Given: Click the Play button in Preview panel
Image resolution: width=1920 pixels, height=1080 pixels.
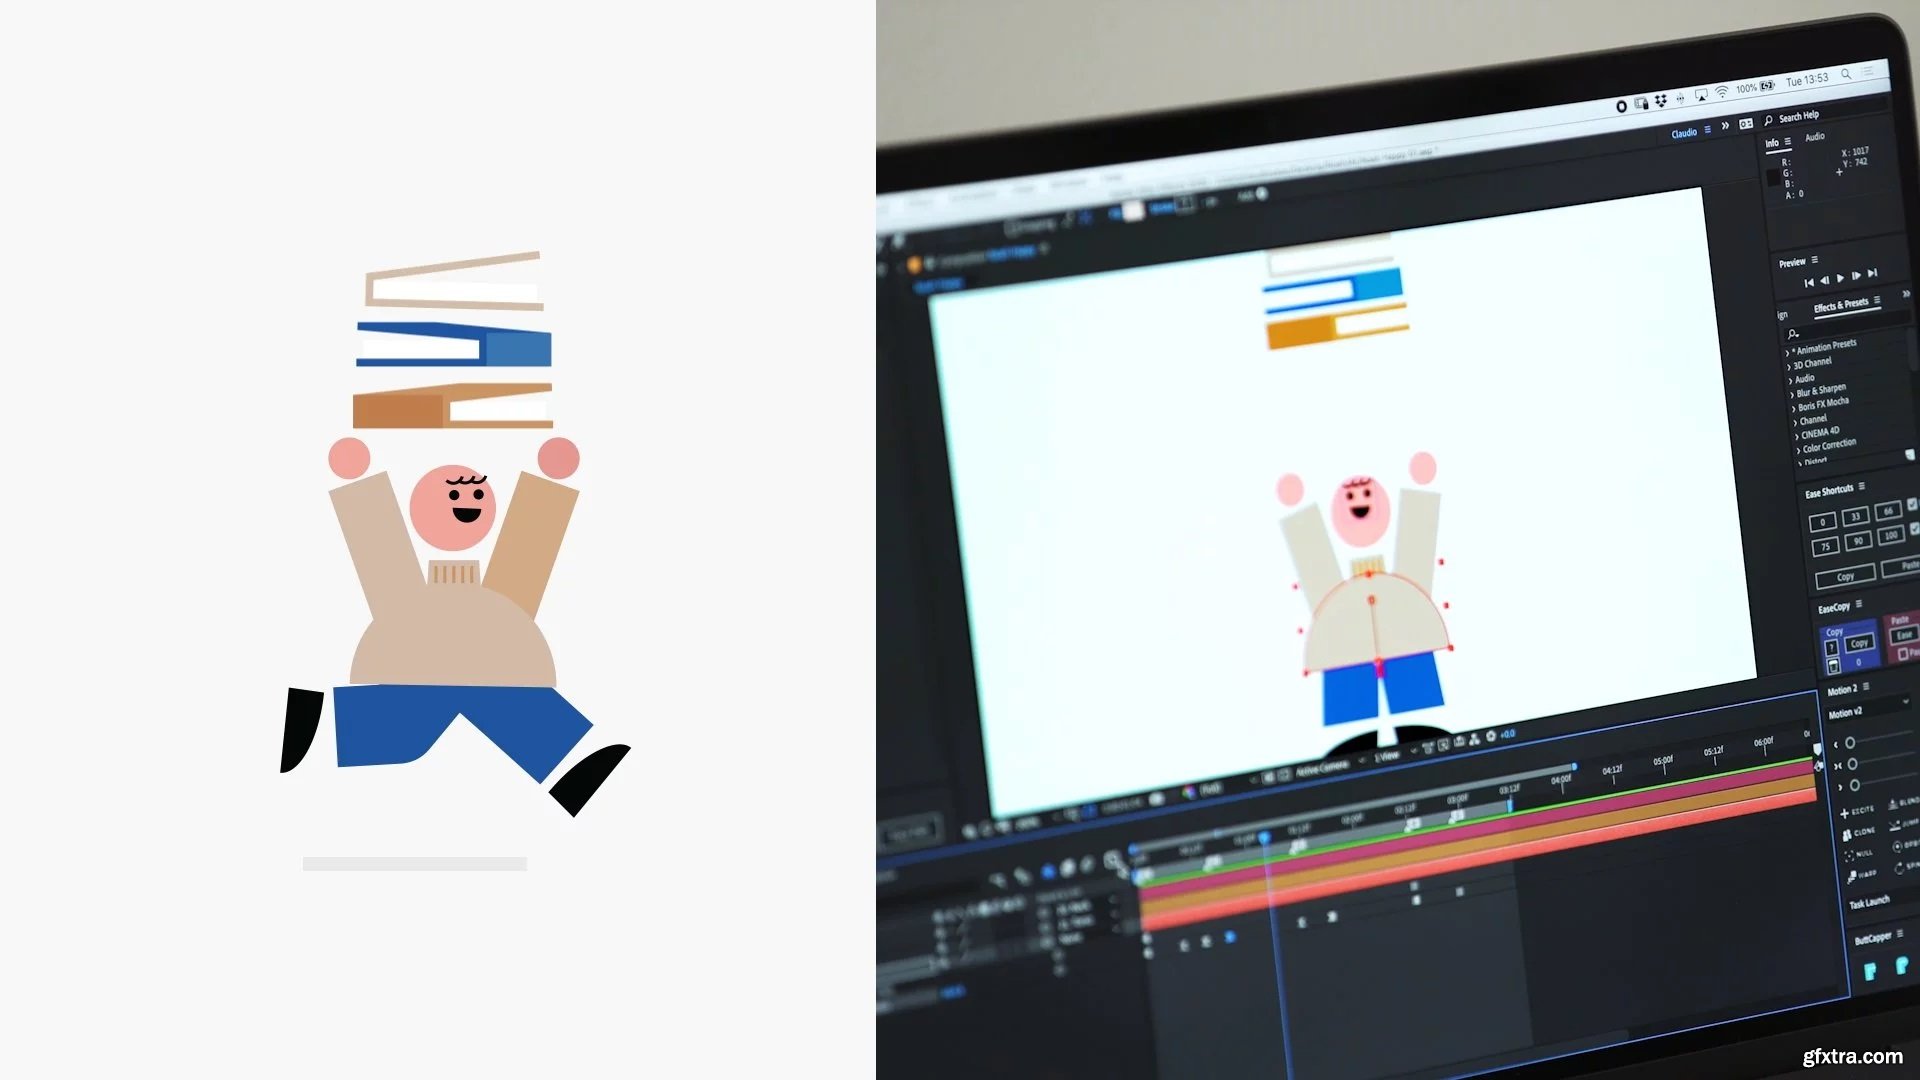Looking at the screenshot, I should [x=1840, y=278].
